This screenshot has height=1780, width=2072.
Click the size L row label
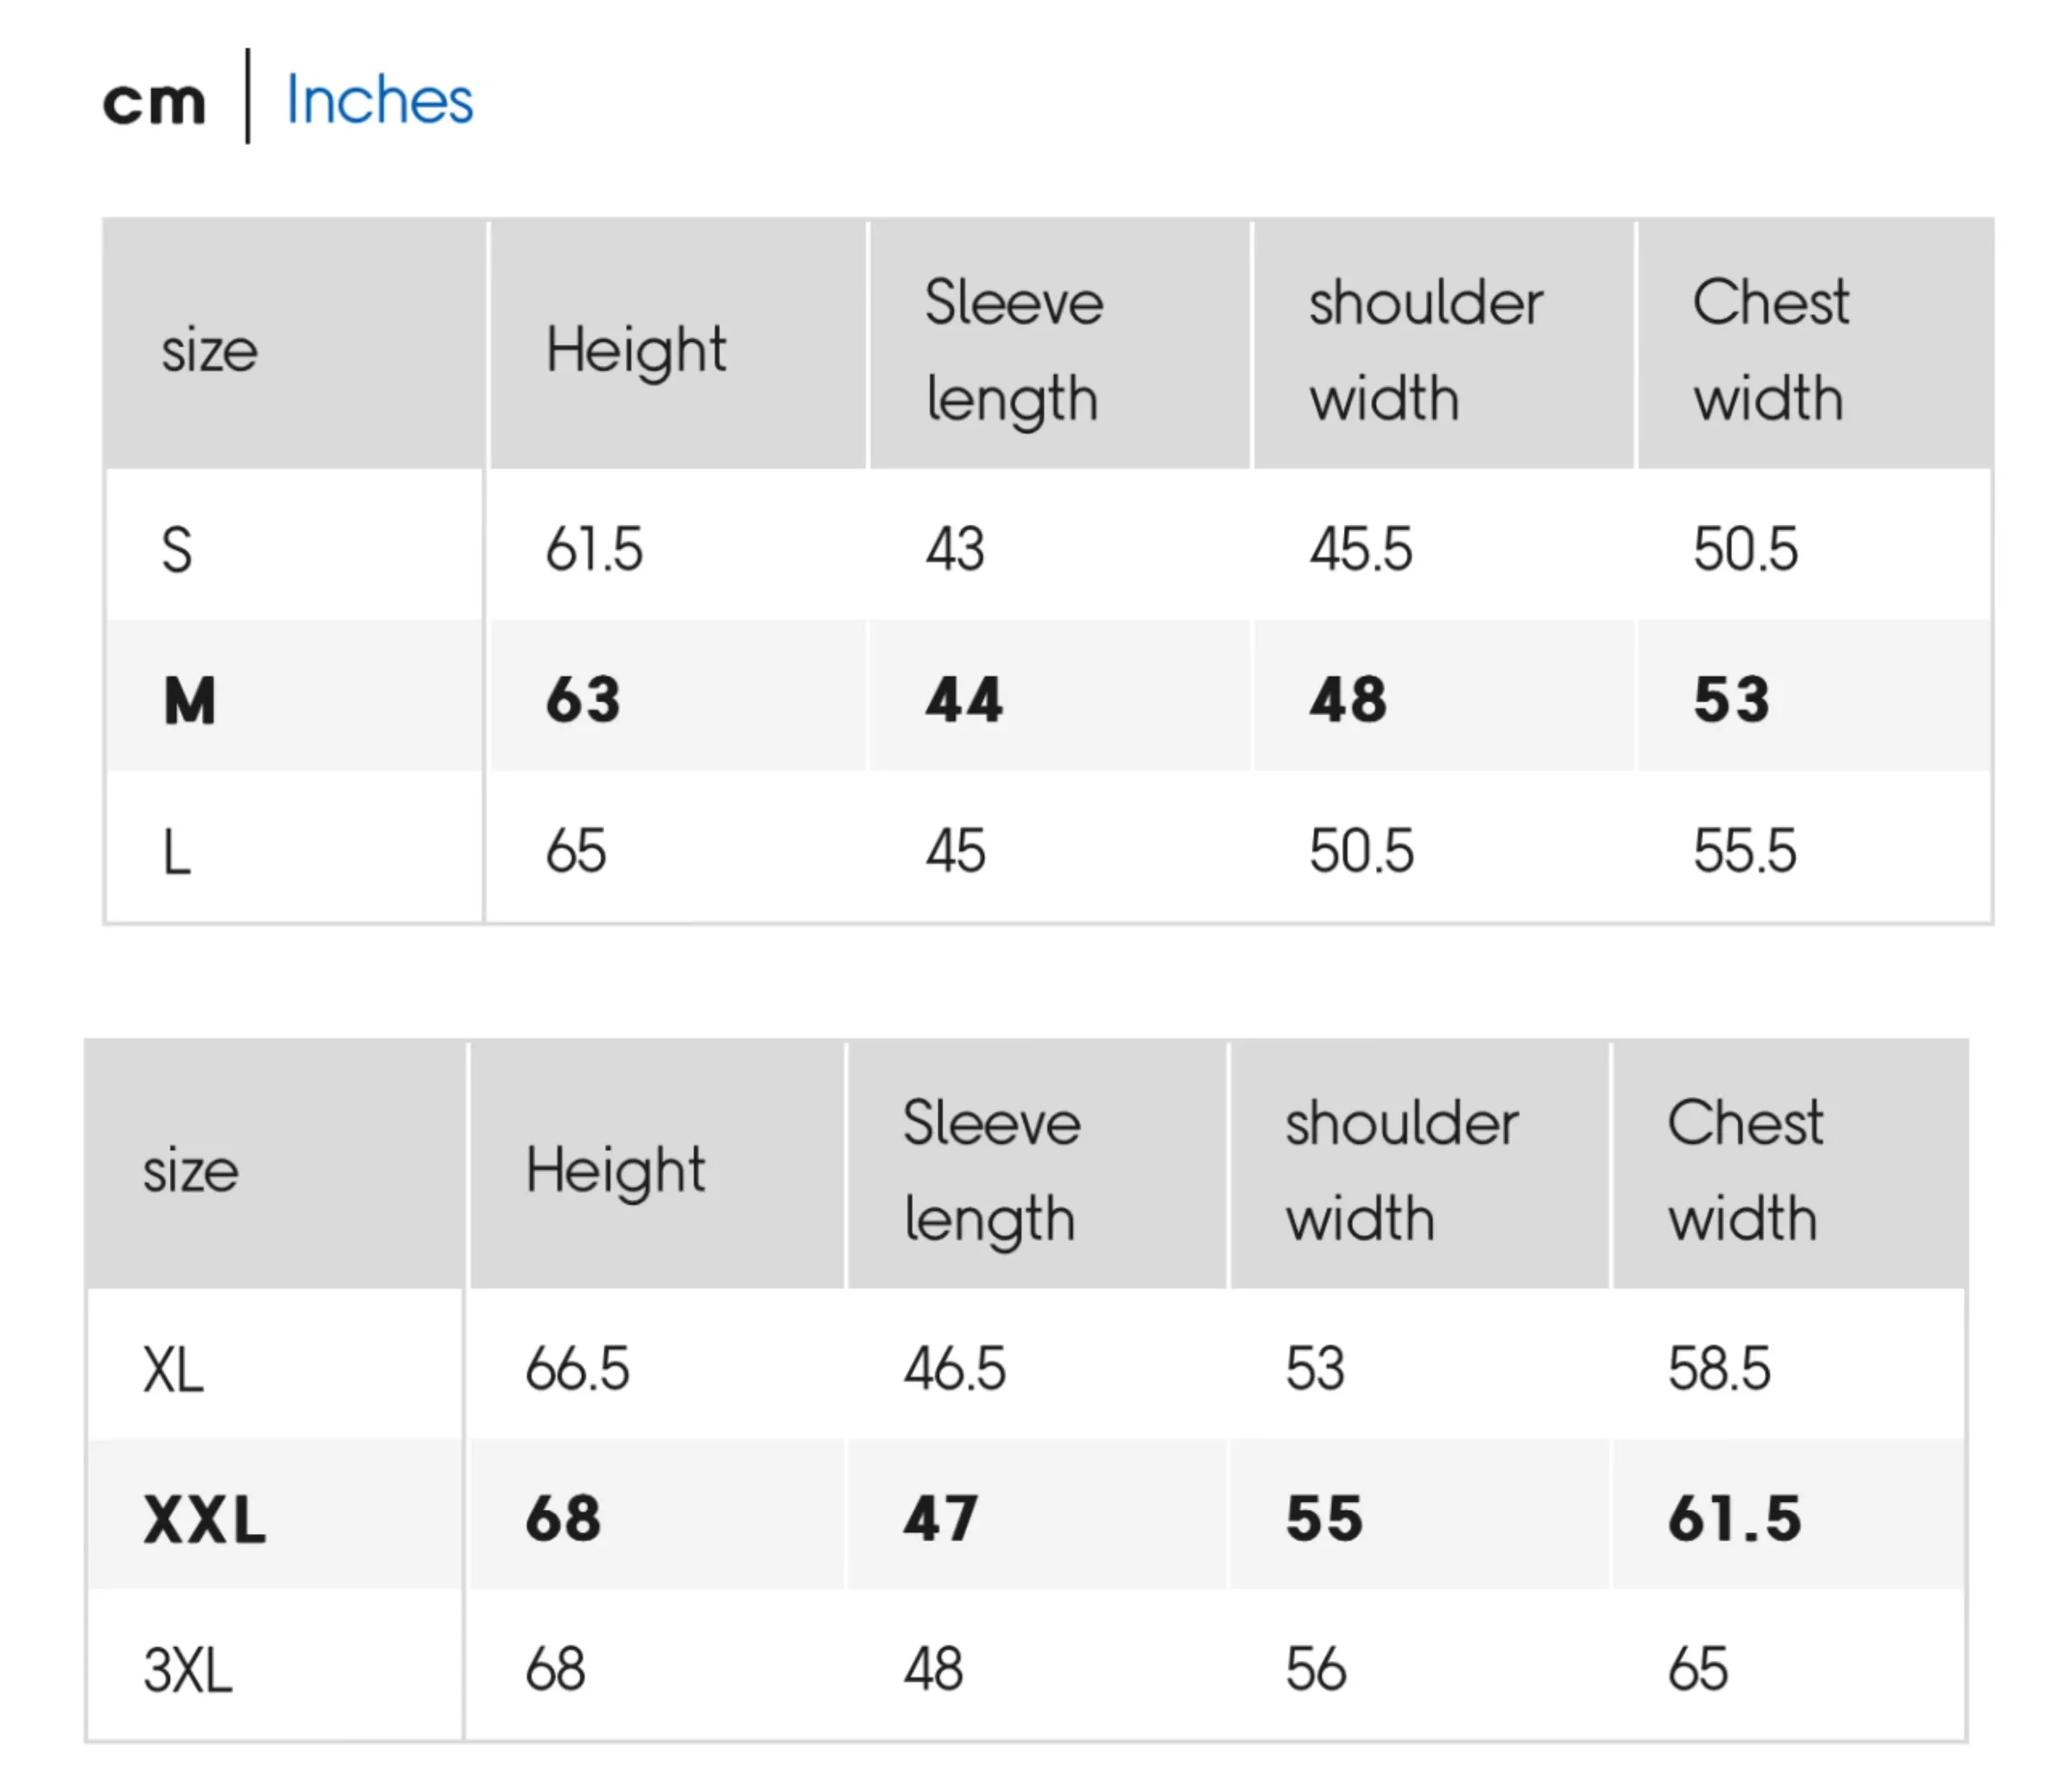[x=177, y=853]
